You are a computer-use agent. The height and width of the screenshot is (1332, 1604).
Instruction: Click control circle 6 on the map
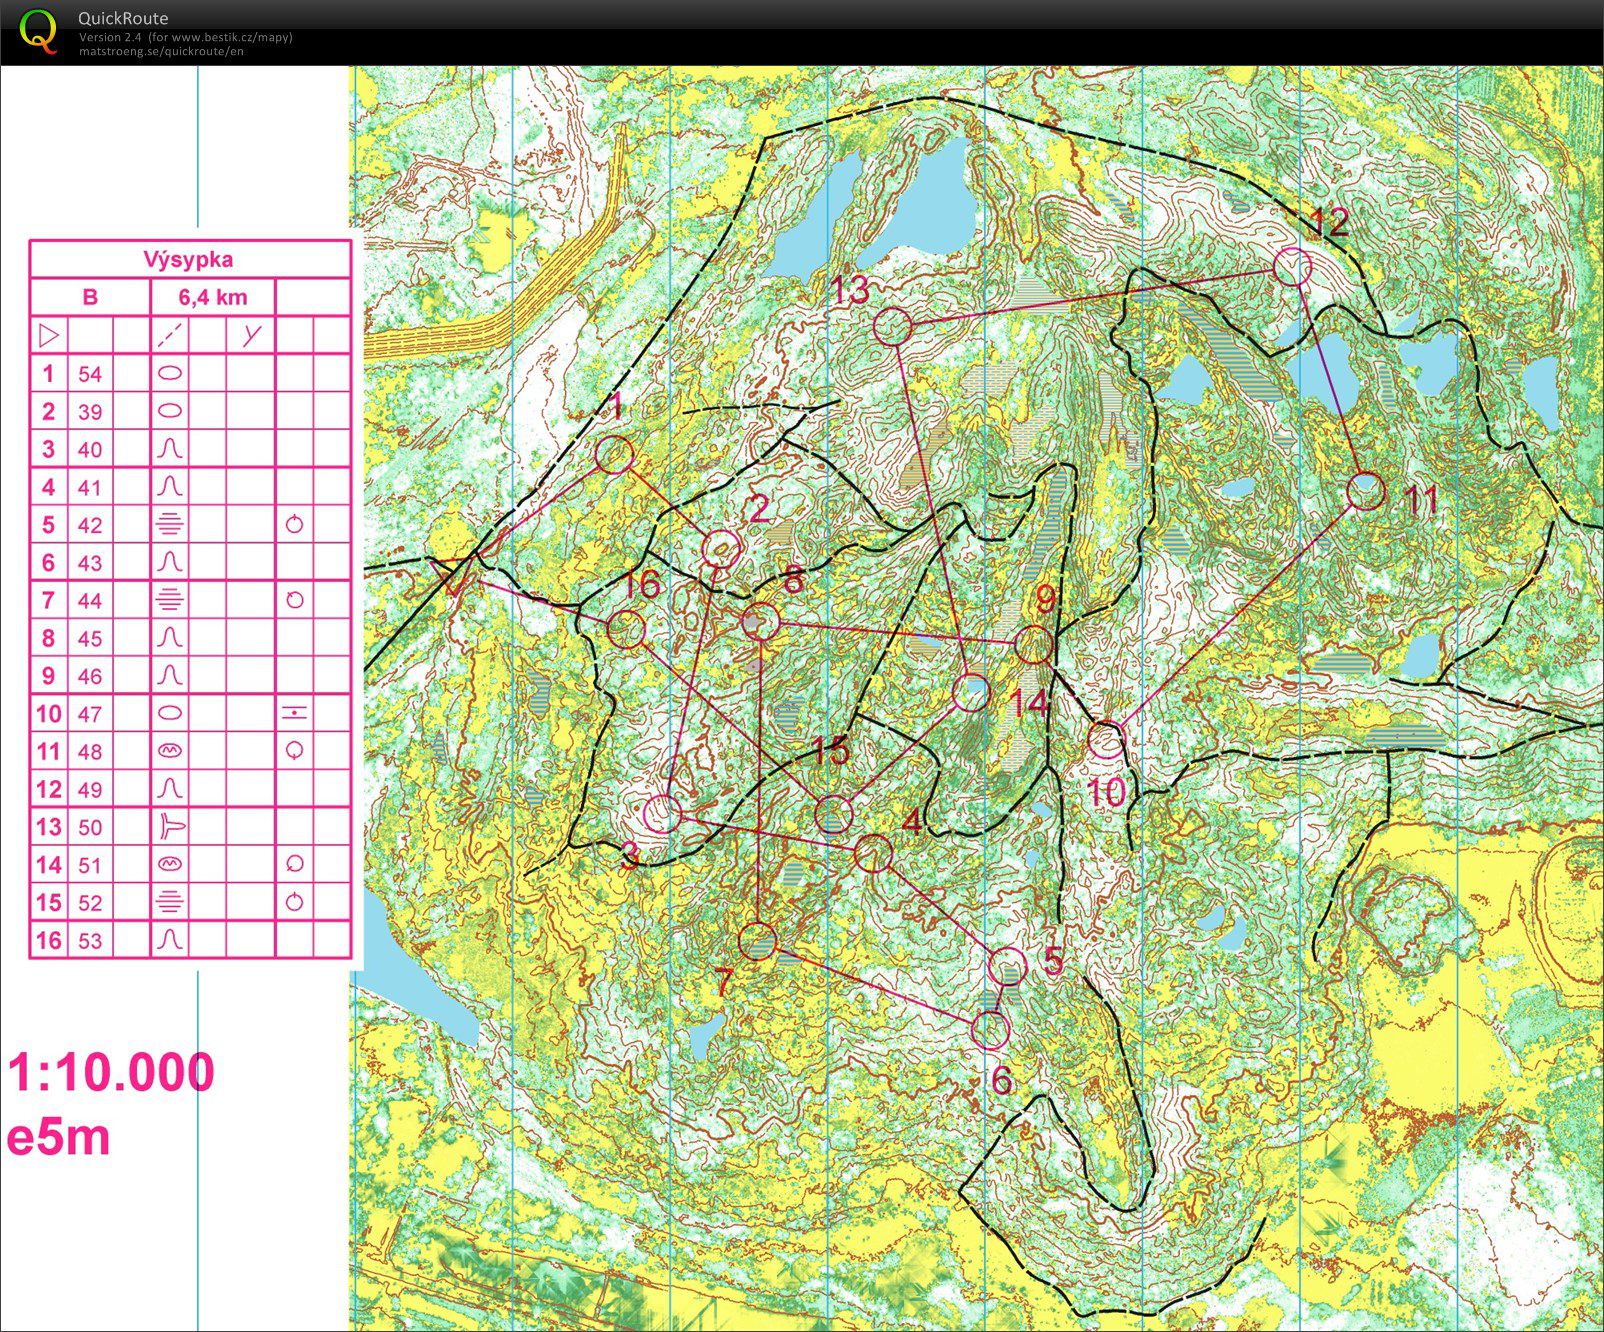click(990, 1029)
